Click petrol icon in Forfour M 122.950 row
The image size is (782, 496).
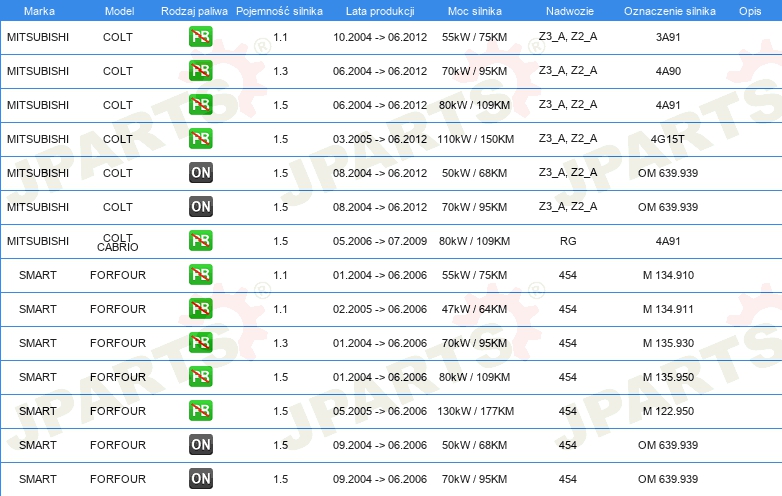pos(200,411)
